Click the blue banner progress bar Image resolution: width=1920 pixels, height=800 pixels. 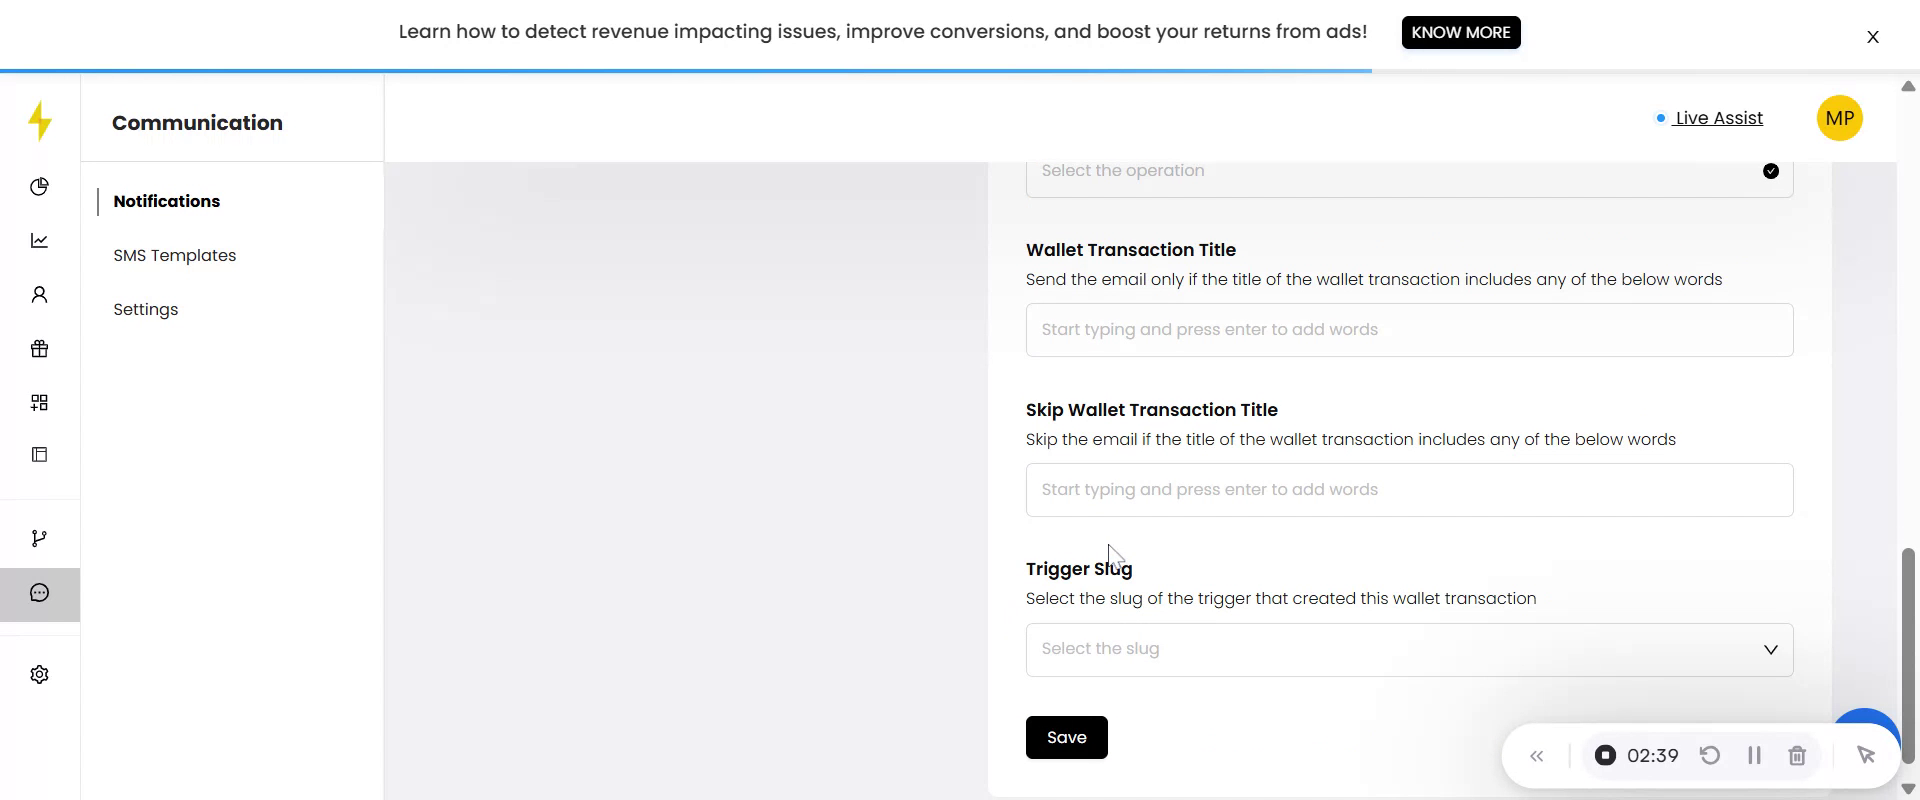[x=686, y=71]
